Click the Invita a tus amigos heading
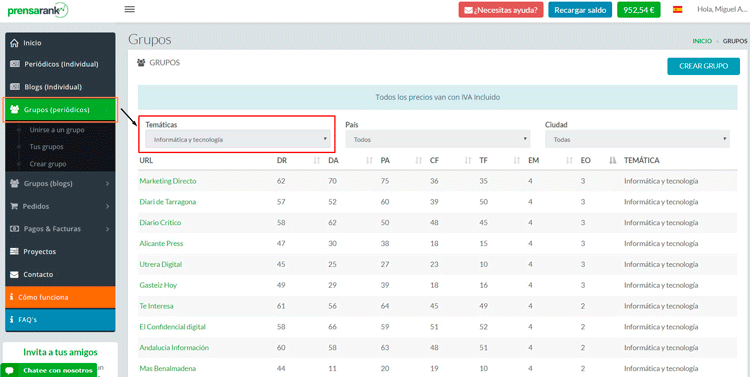750x377 pixels. click(x=60, y=353)
